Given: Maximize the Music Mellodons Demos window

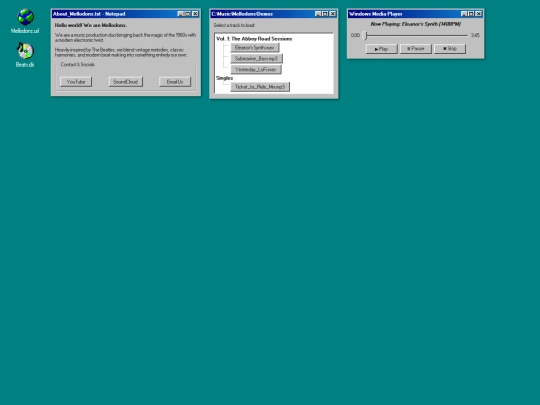Looking at the screenshot, I should pos(325,14).
